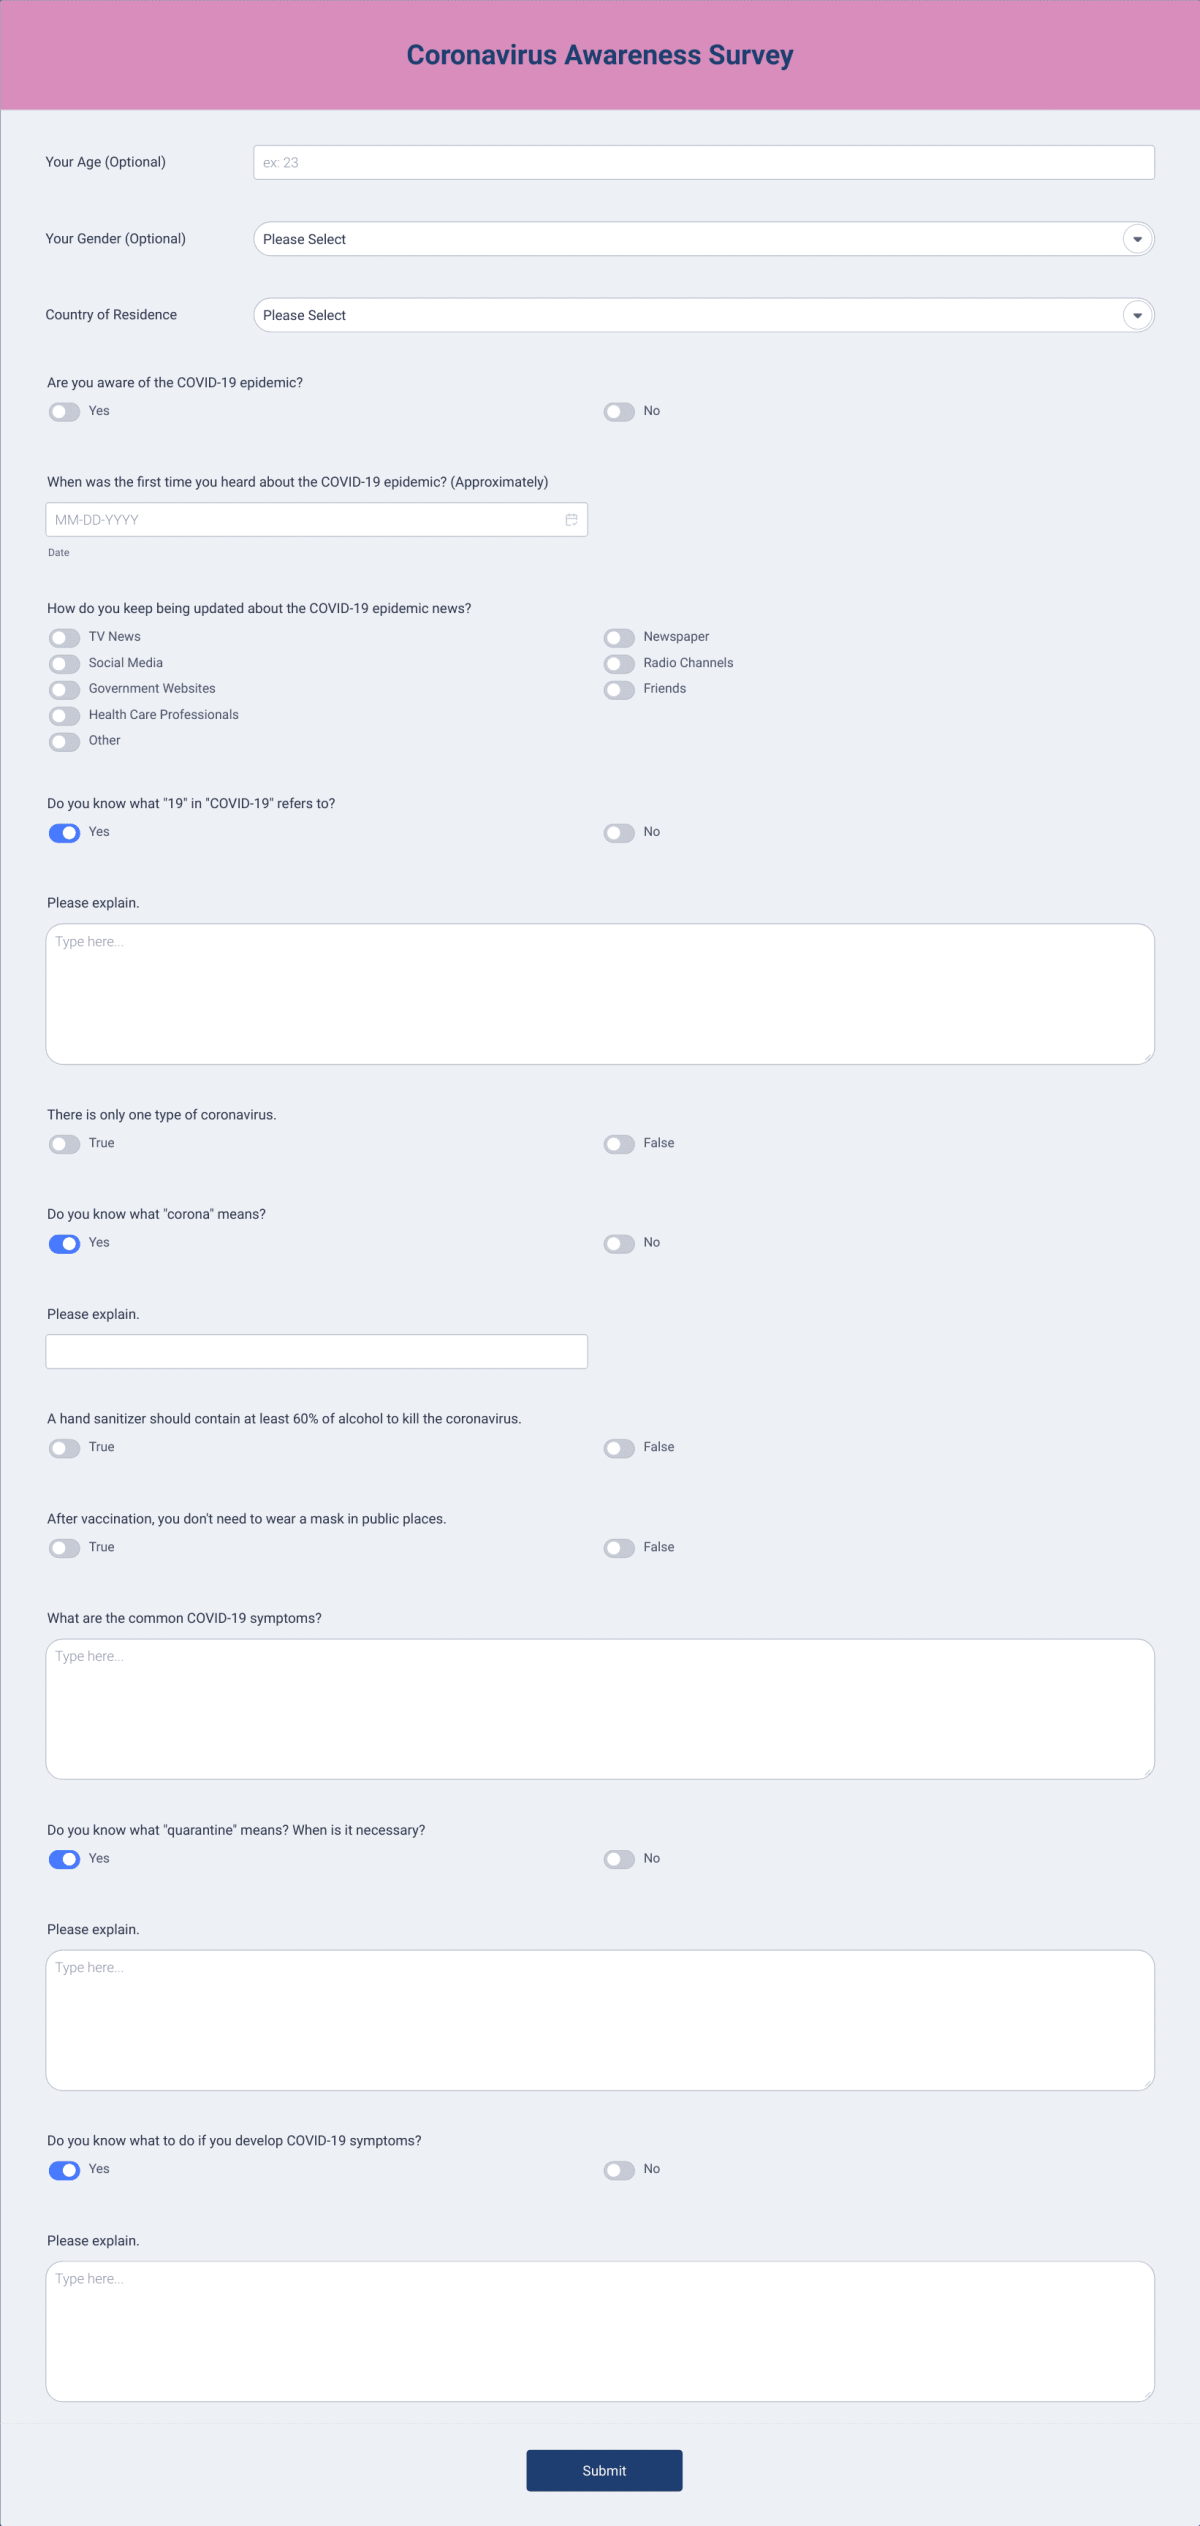This screenshot has width=1200, height=2526.
Task: Enable the Radio Channels option
Action: coord(618,663)
